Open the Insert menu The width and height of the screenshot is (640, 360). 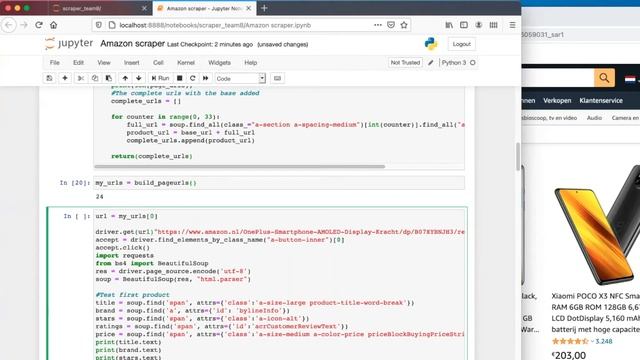click(131, 62)
